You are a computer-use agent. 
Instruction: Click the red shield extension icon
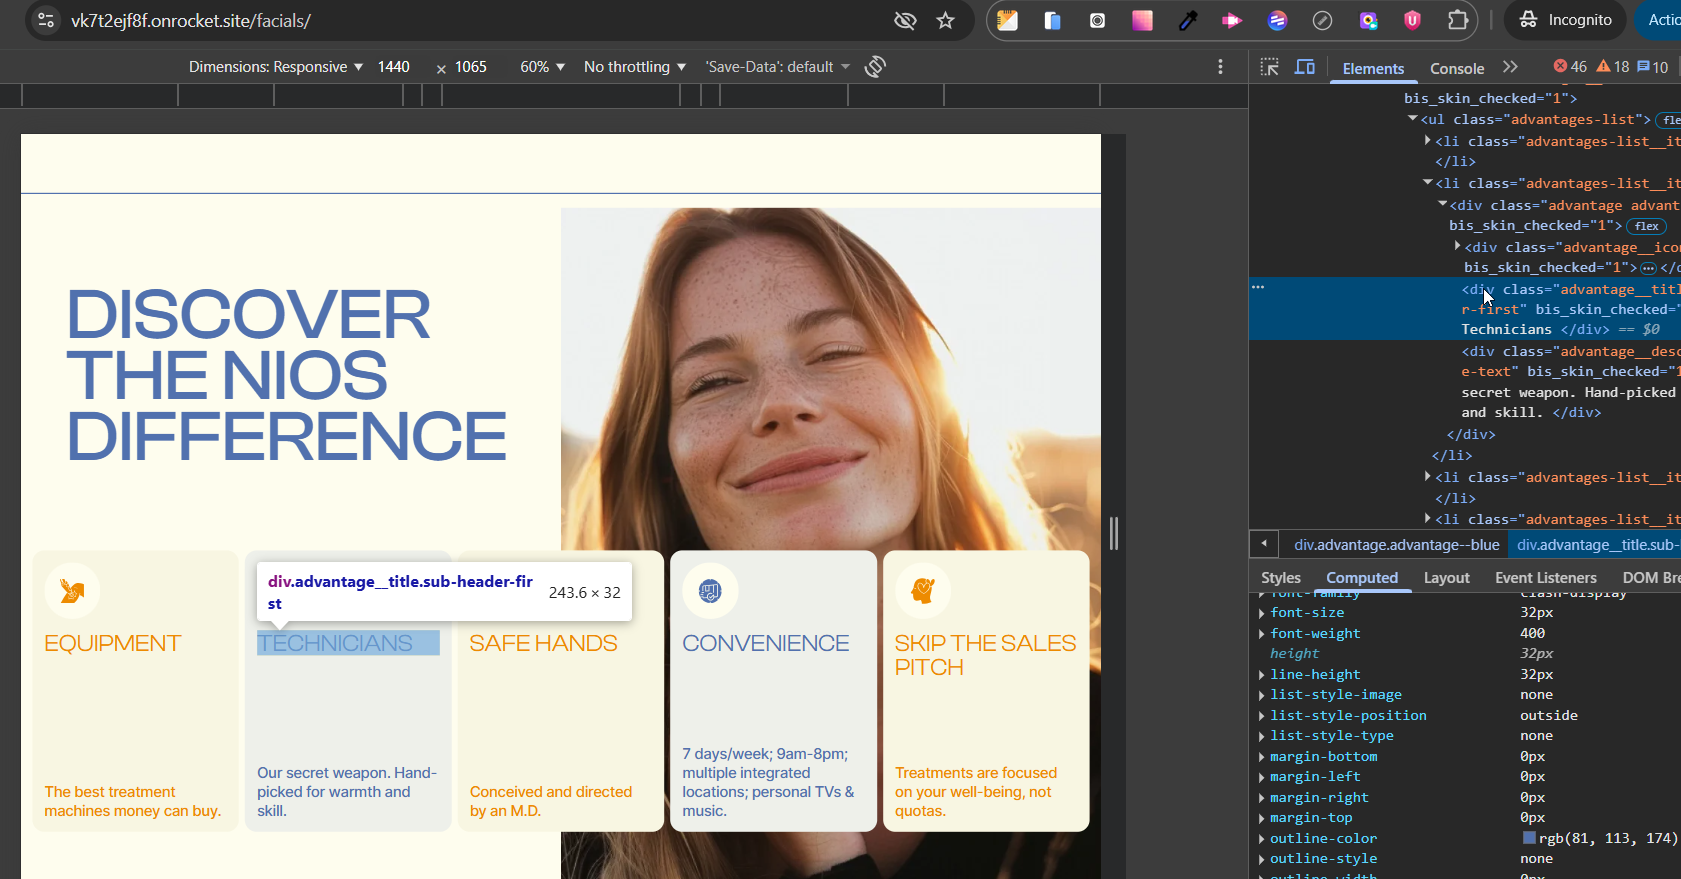(x=1412, y=20)
